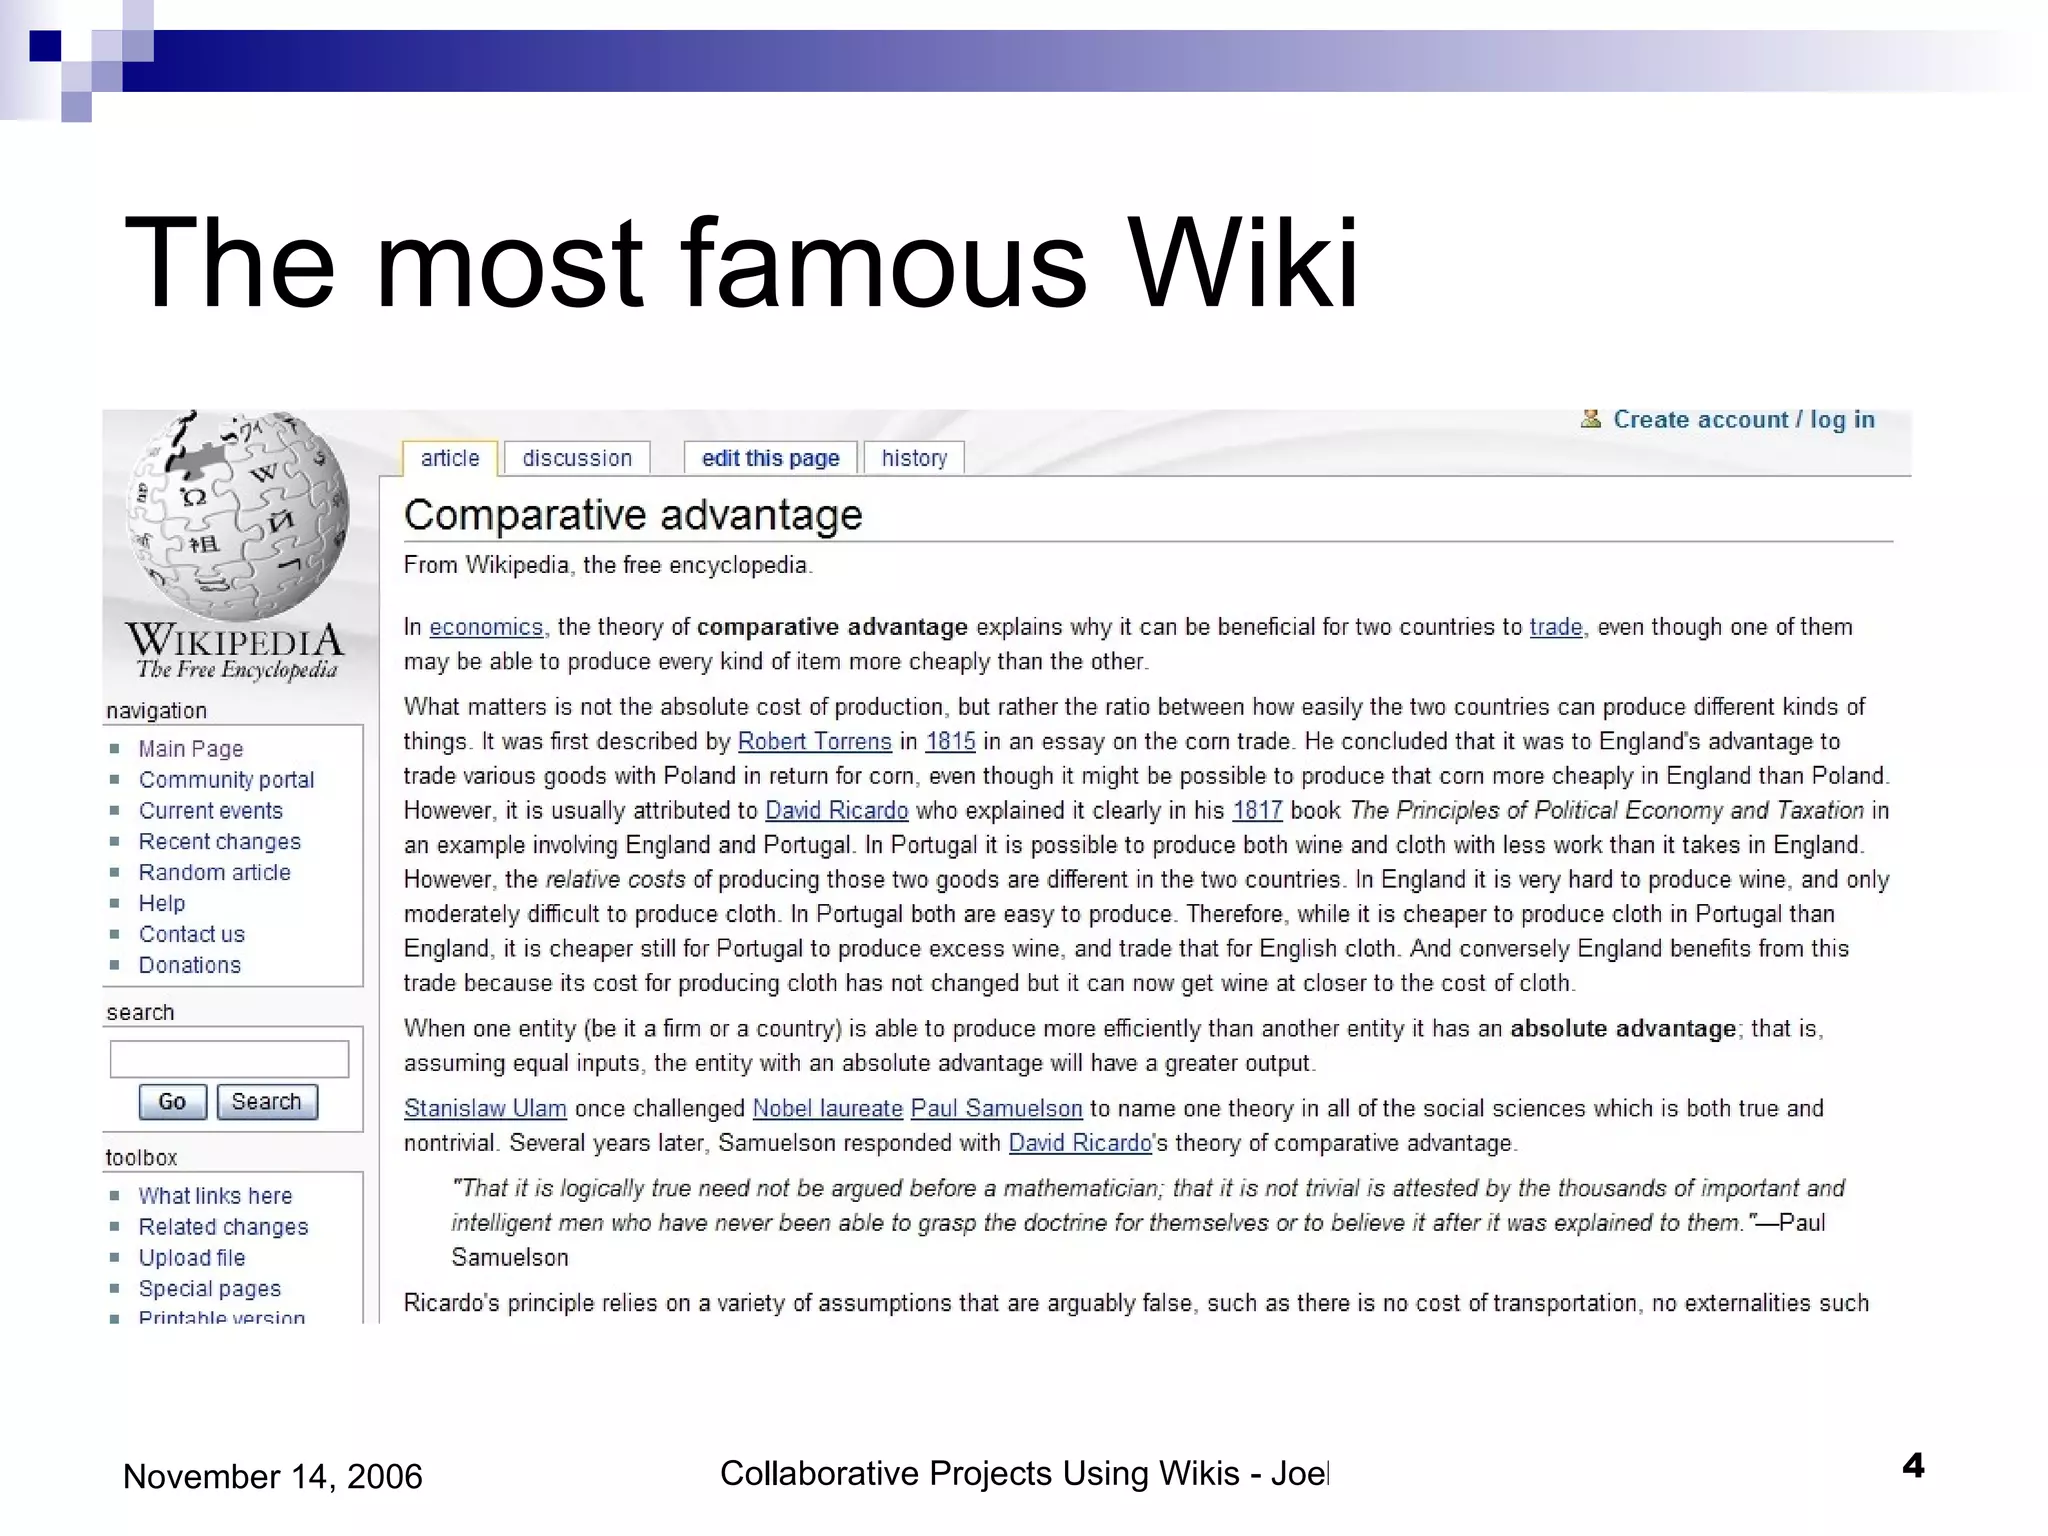Image resolution: width=2048 pixels, height=1536 pixels.
Task: Click Create account / log in link
Action: (1744, 419)
